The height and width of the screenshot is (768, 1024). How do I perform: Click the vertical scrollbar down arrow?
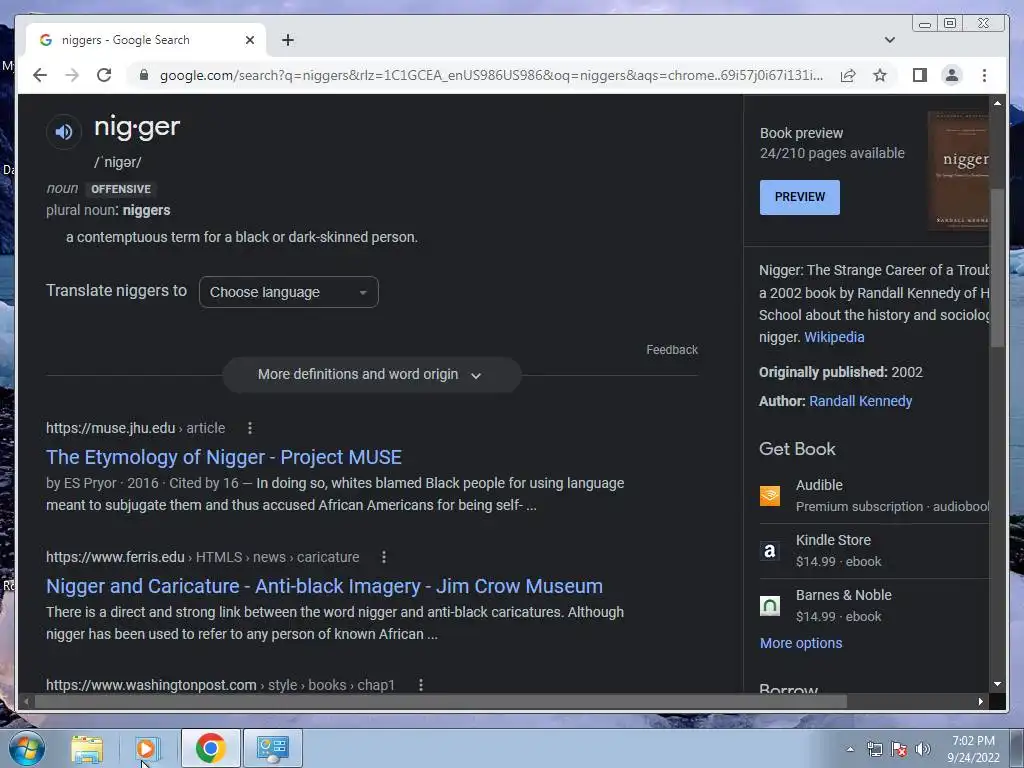[997, 684]
